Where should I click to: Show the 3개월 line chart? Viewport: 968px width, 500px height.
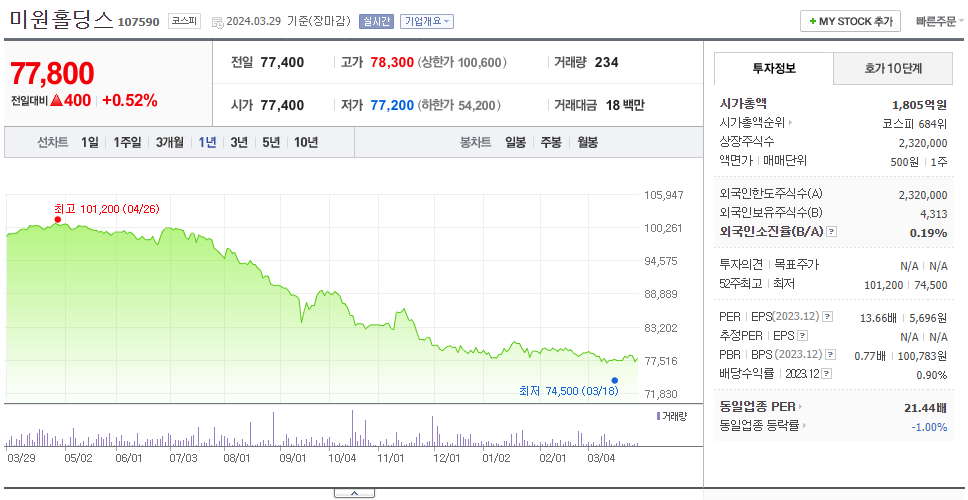pos(170,143)
